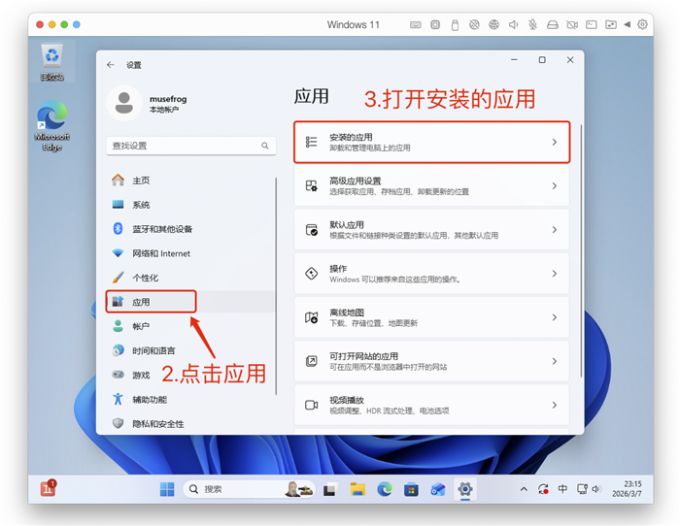Select 个性化 in settings sidebar
Image resolution: width=680 pixels, height=526 pixels.
coord(190,278)
